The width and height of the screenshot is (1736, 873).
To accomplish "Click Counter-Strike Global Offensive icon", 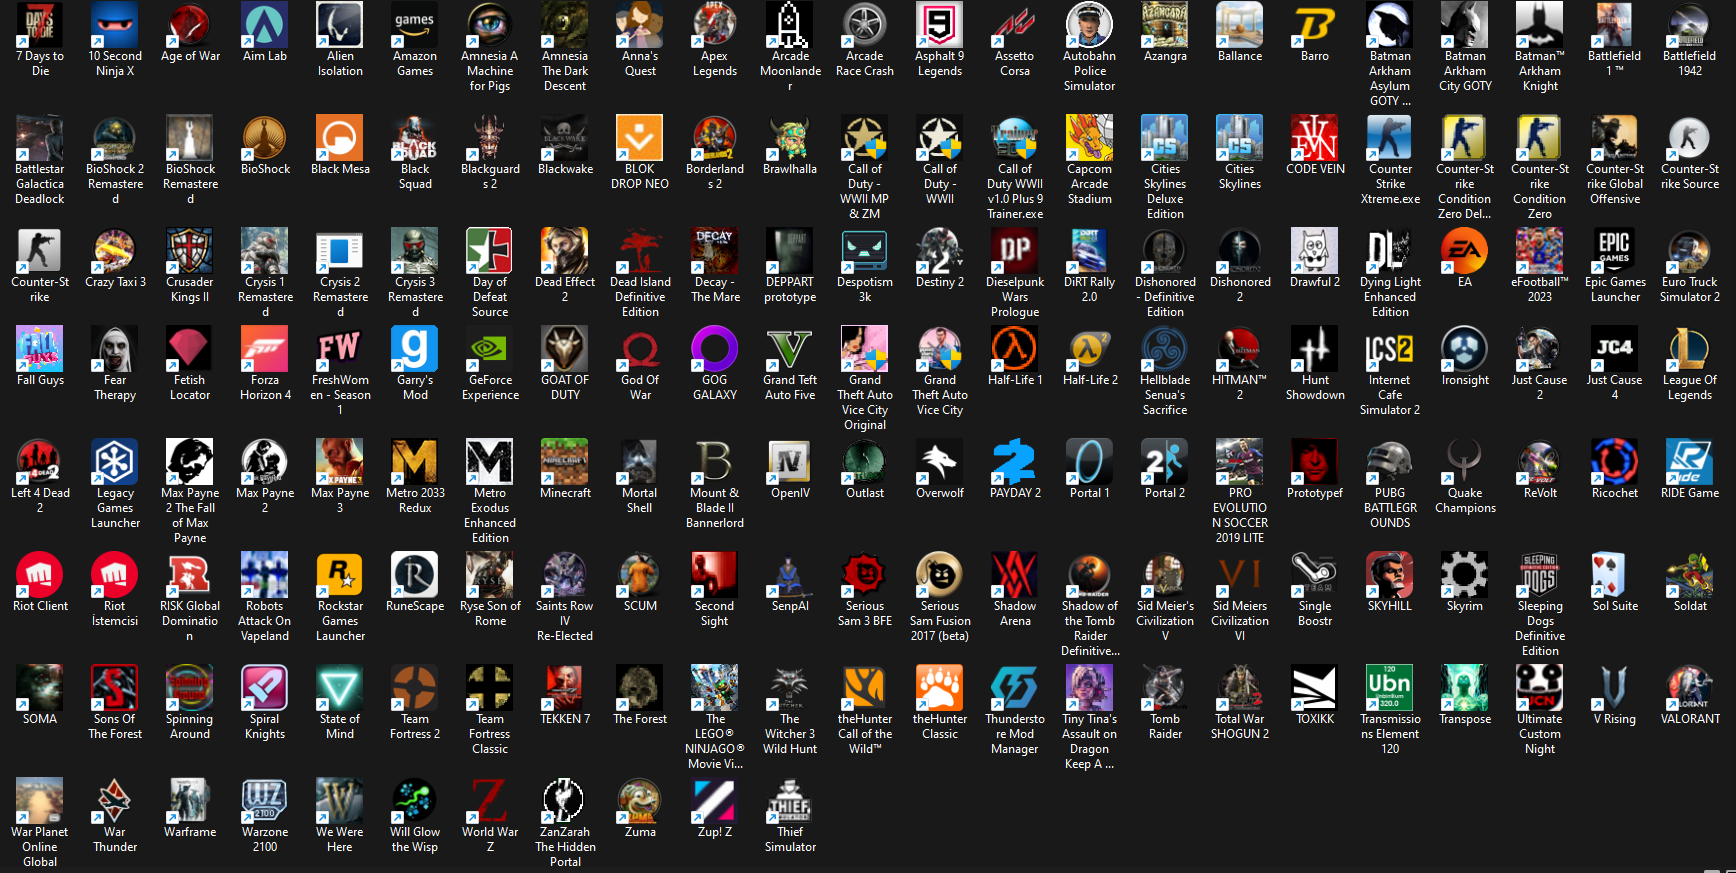I will click(x=1615, y=138).
